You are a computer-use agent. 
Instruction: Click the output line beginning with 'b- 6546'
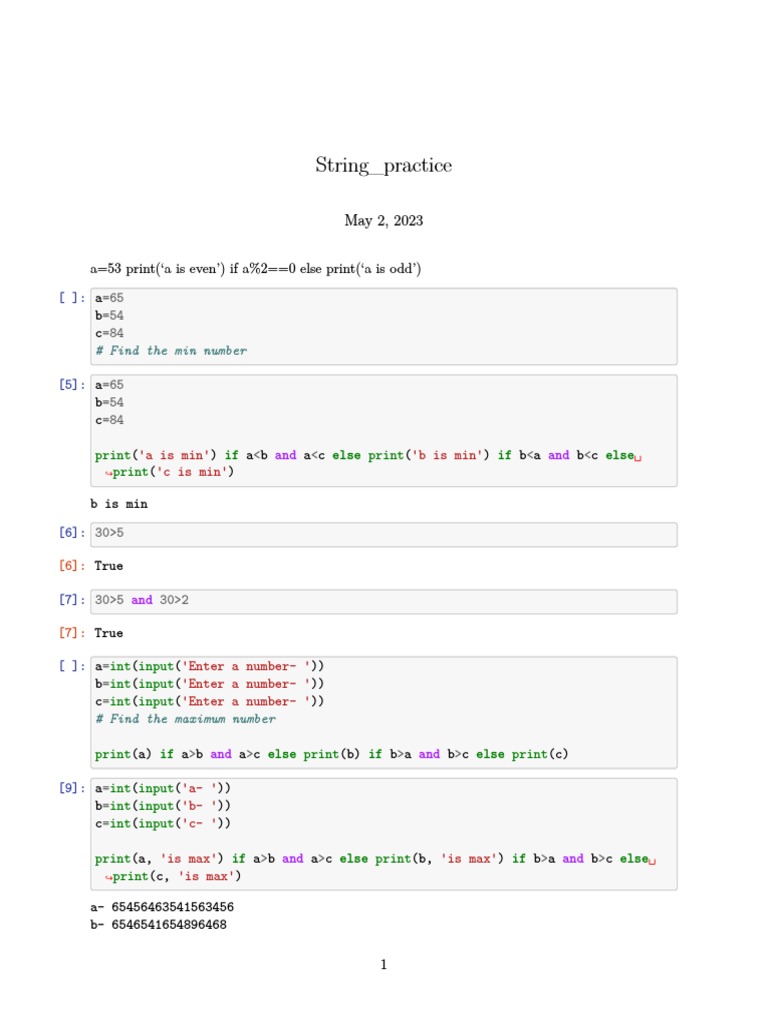[x=158, y=925]
